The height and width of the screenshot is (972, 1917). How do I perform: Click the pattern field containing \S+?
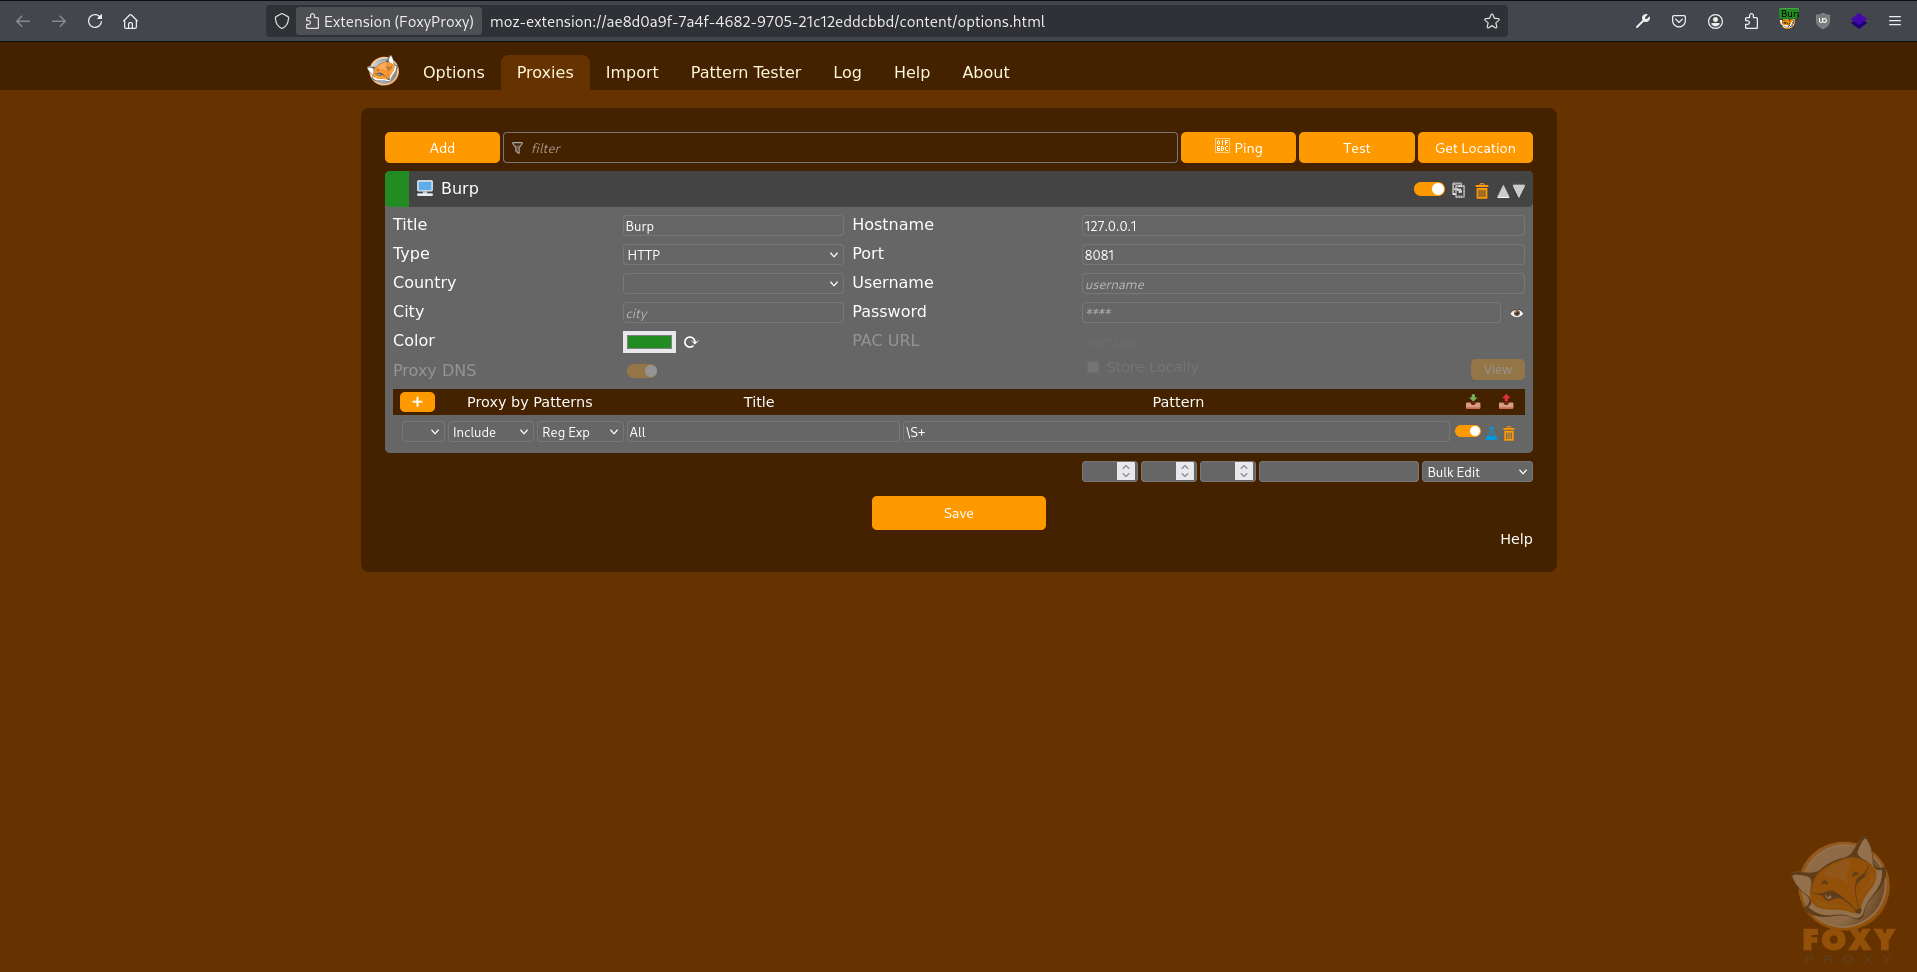tap(1176, 432)
